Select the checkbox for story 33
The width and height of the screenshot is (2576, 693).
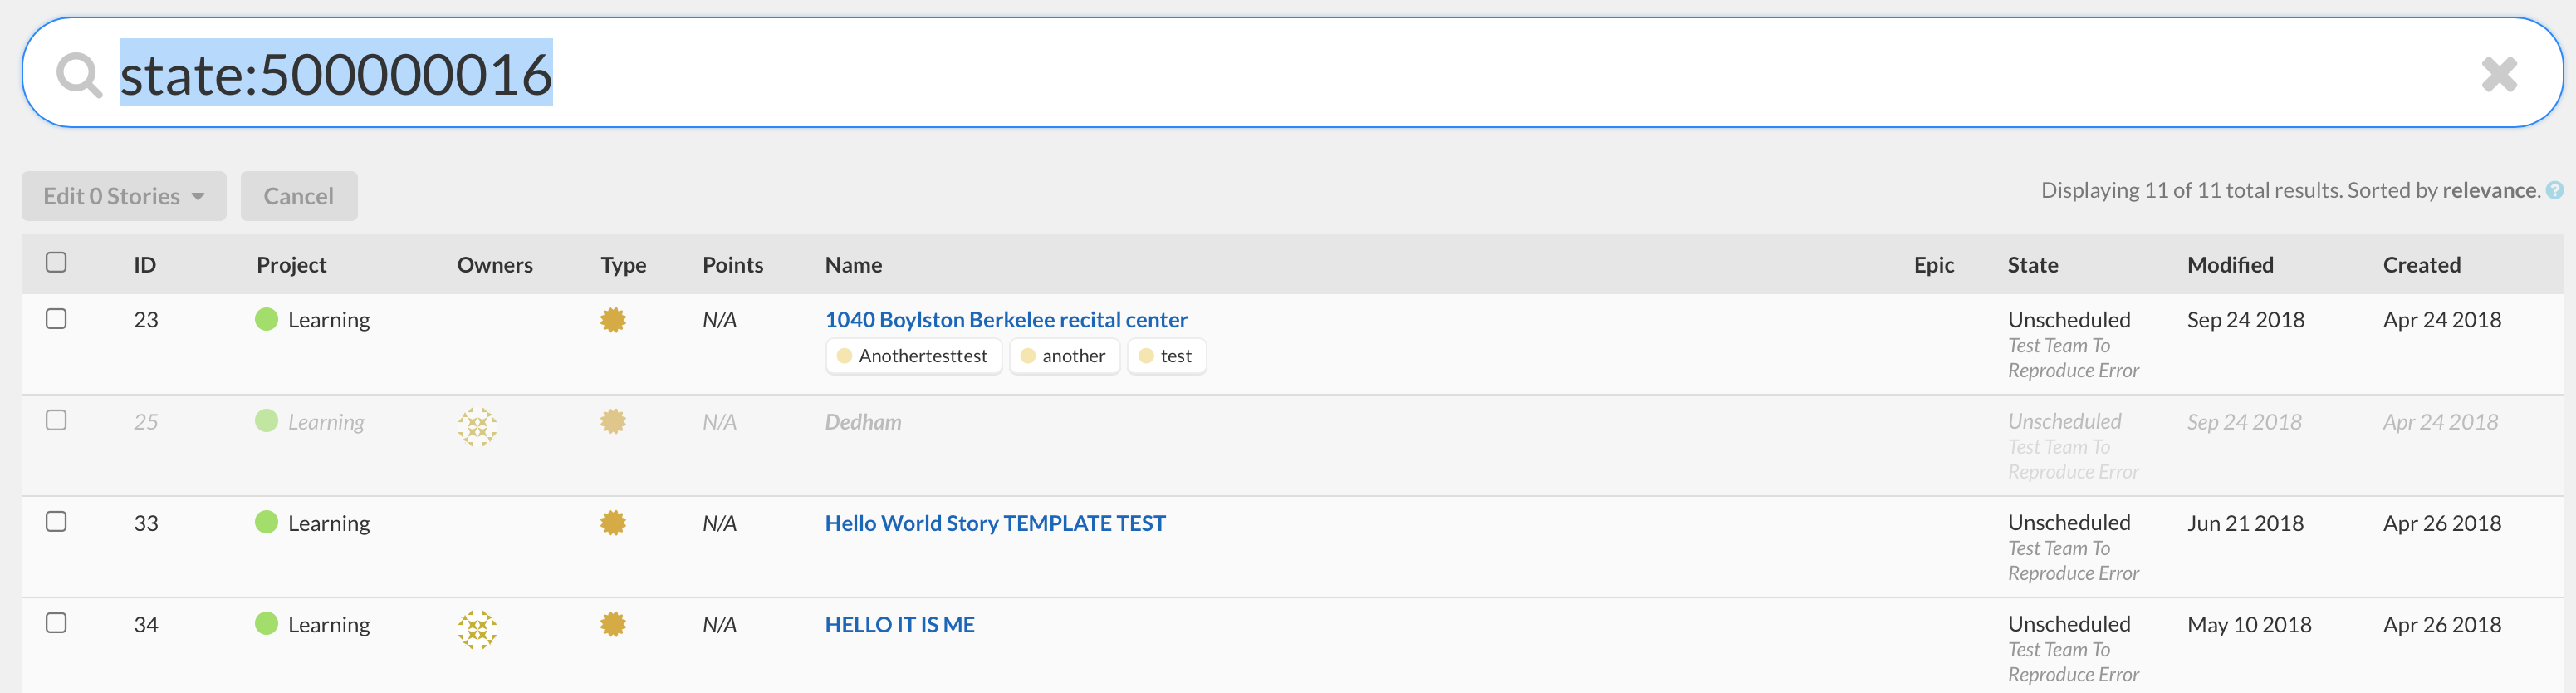(x=56, y=522)
